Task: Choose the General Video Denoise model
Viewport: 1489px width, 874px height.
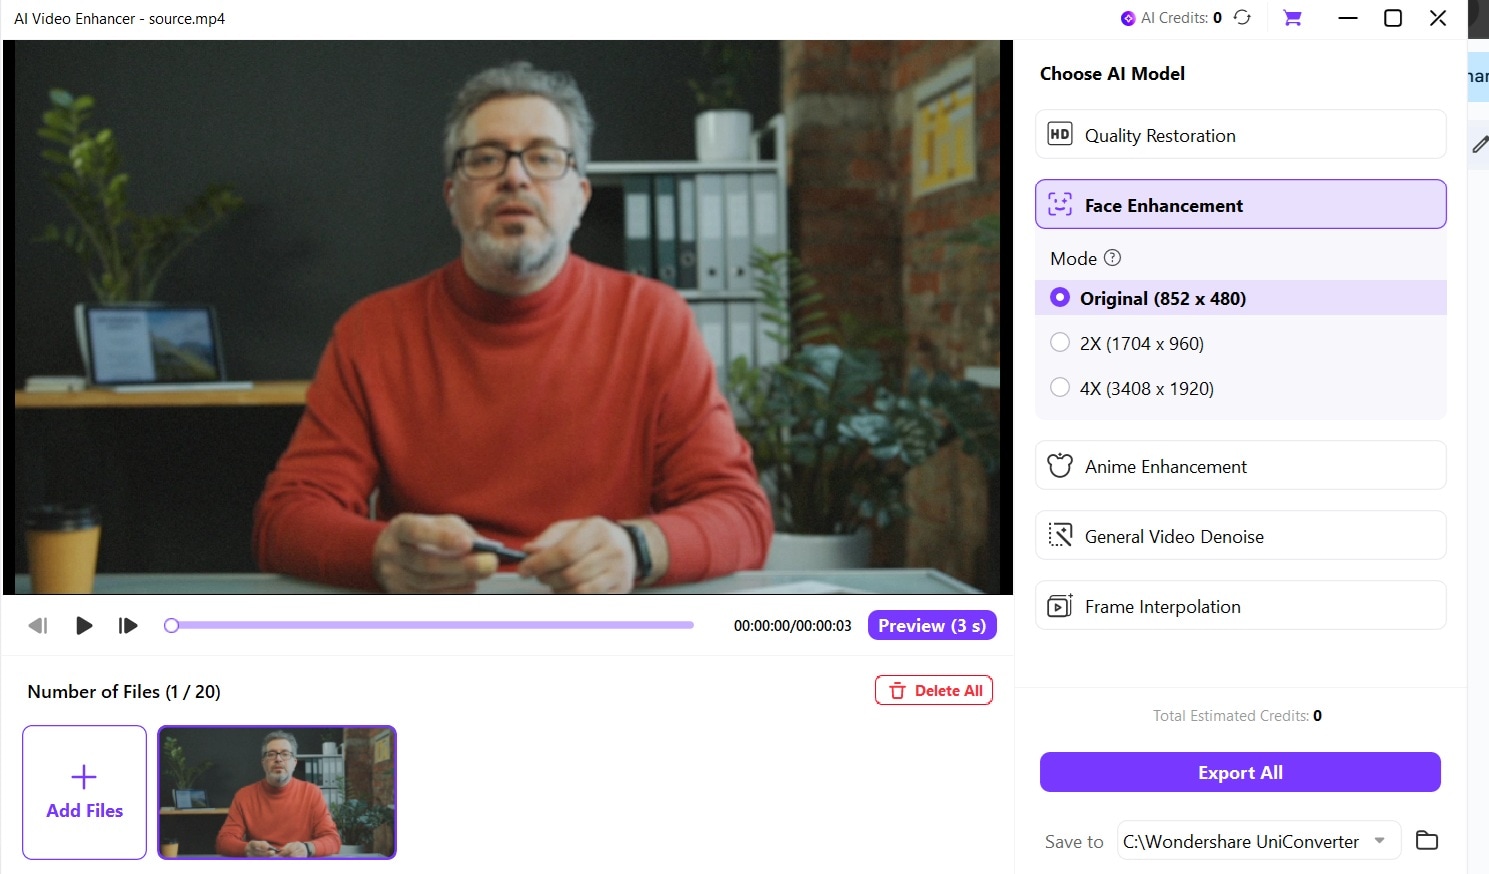Action: click(x=1241, y=536)
